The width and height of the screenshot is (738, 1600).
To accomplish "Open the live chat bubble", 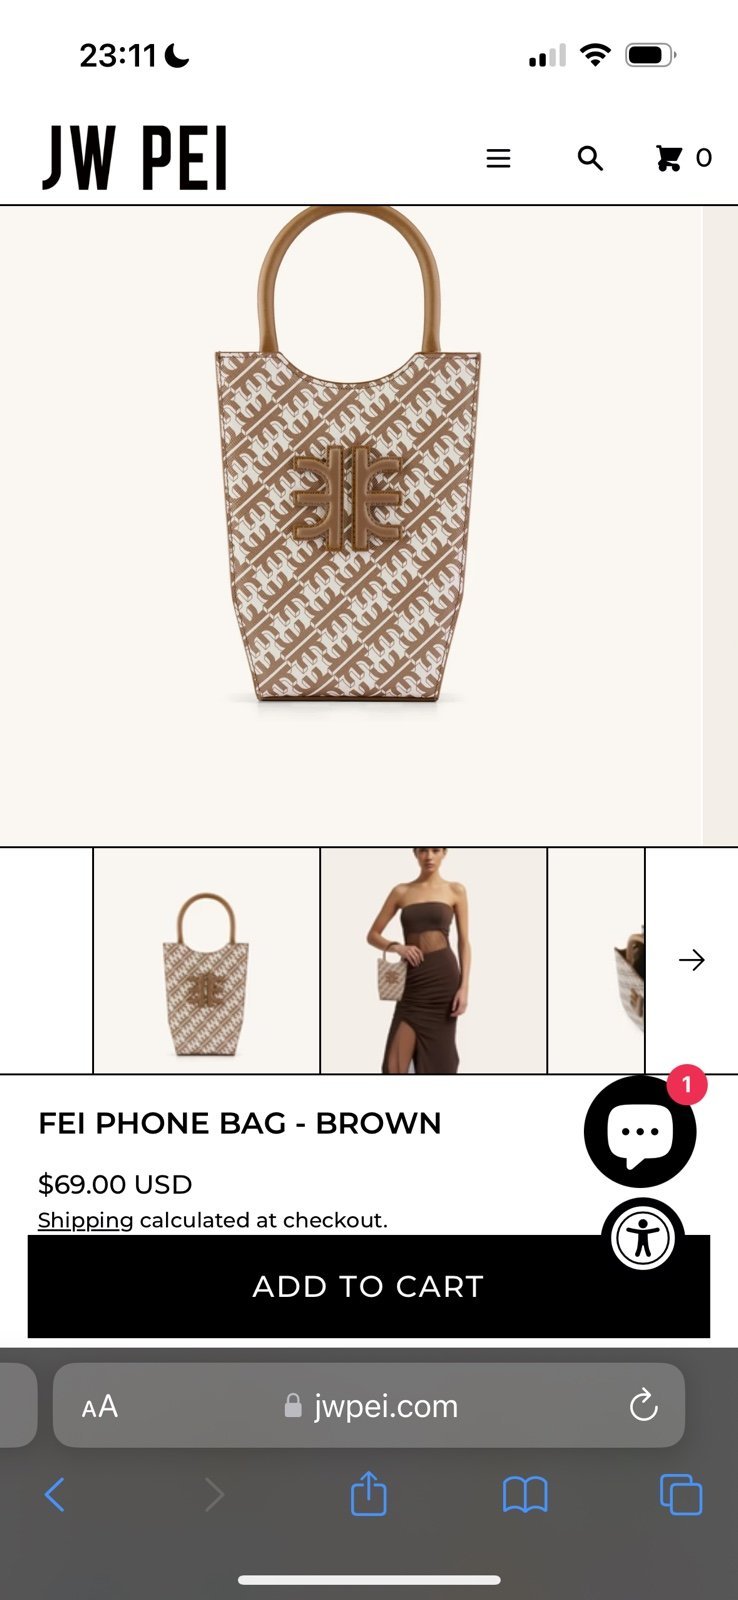I will pyautogui.click(x=640, y=1131).
